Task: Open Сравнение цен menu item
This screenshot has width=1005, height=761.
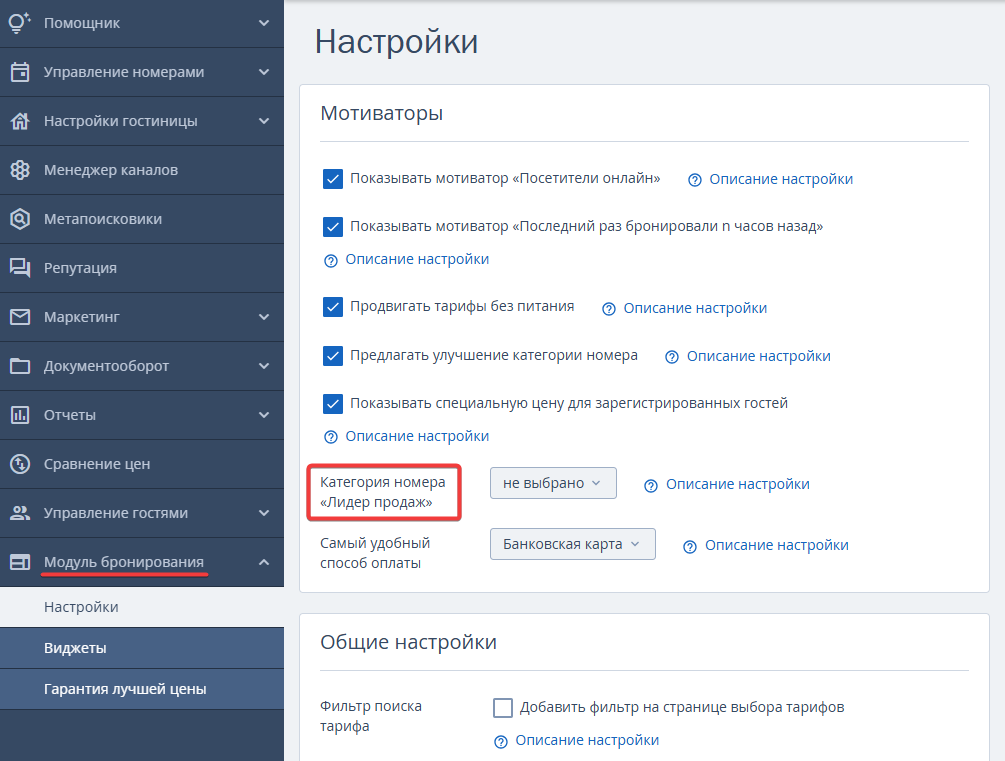Action: [142, 464]
